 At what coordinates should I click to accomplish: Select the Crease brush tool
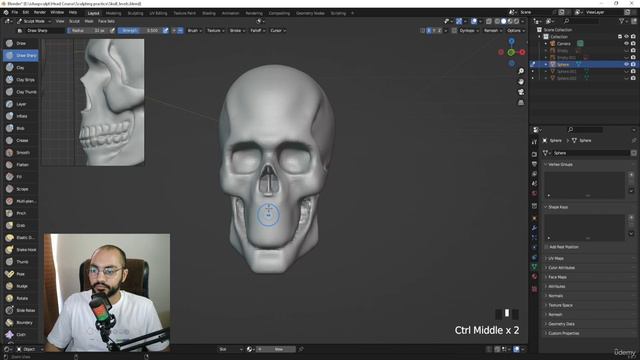click(x=20, y=140)
